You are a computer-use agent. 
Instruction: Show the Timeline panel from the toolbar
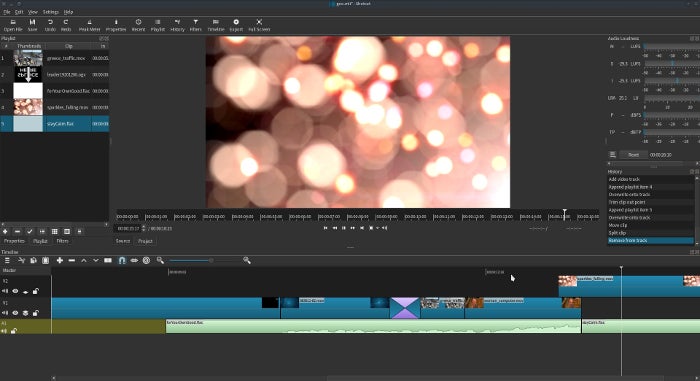(216, 25)
